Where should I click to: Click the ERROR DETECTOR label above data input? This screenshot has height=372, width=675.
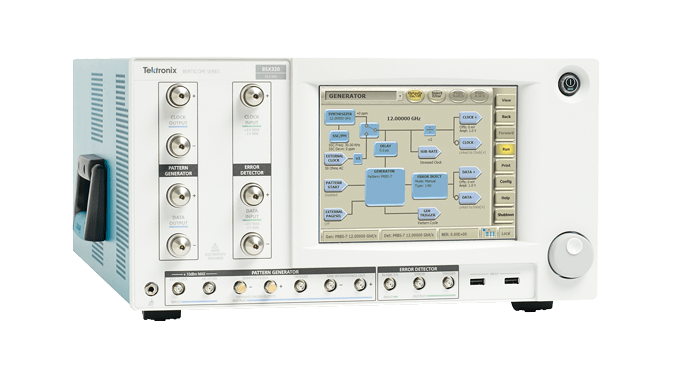252,170
